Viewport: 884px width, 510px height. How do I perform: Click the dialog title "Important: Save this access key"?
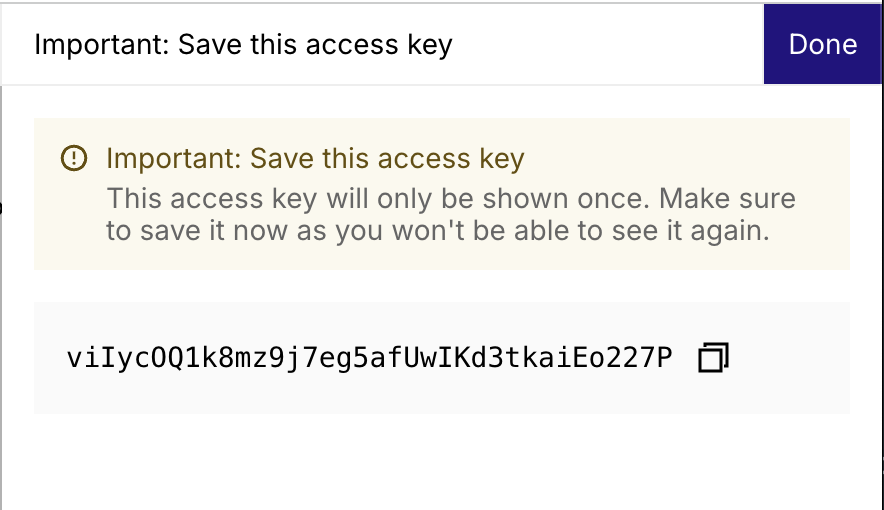click(x=243, y=45)
